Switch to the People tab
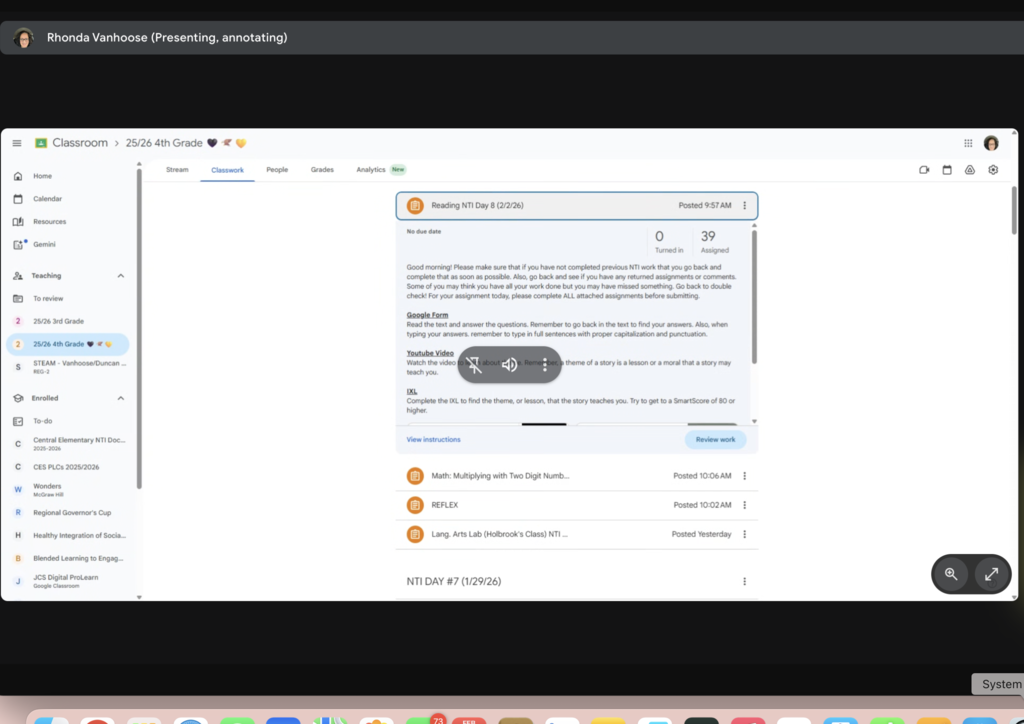Image resolution: width=1024 pixels, height=724 pixels. (277, 170)
